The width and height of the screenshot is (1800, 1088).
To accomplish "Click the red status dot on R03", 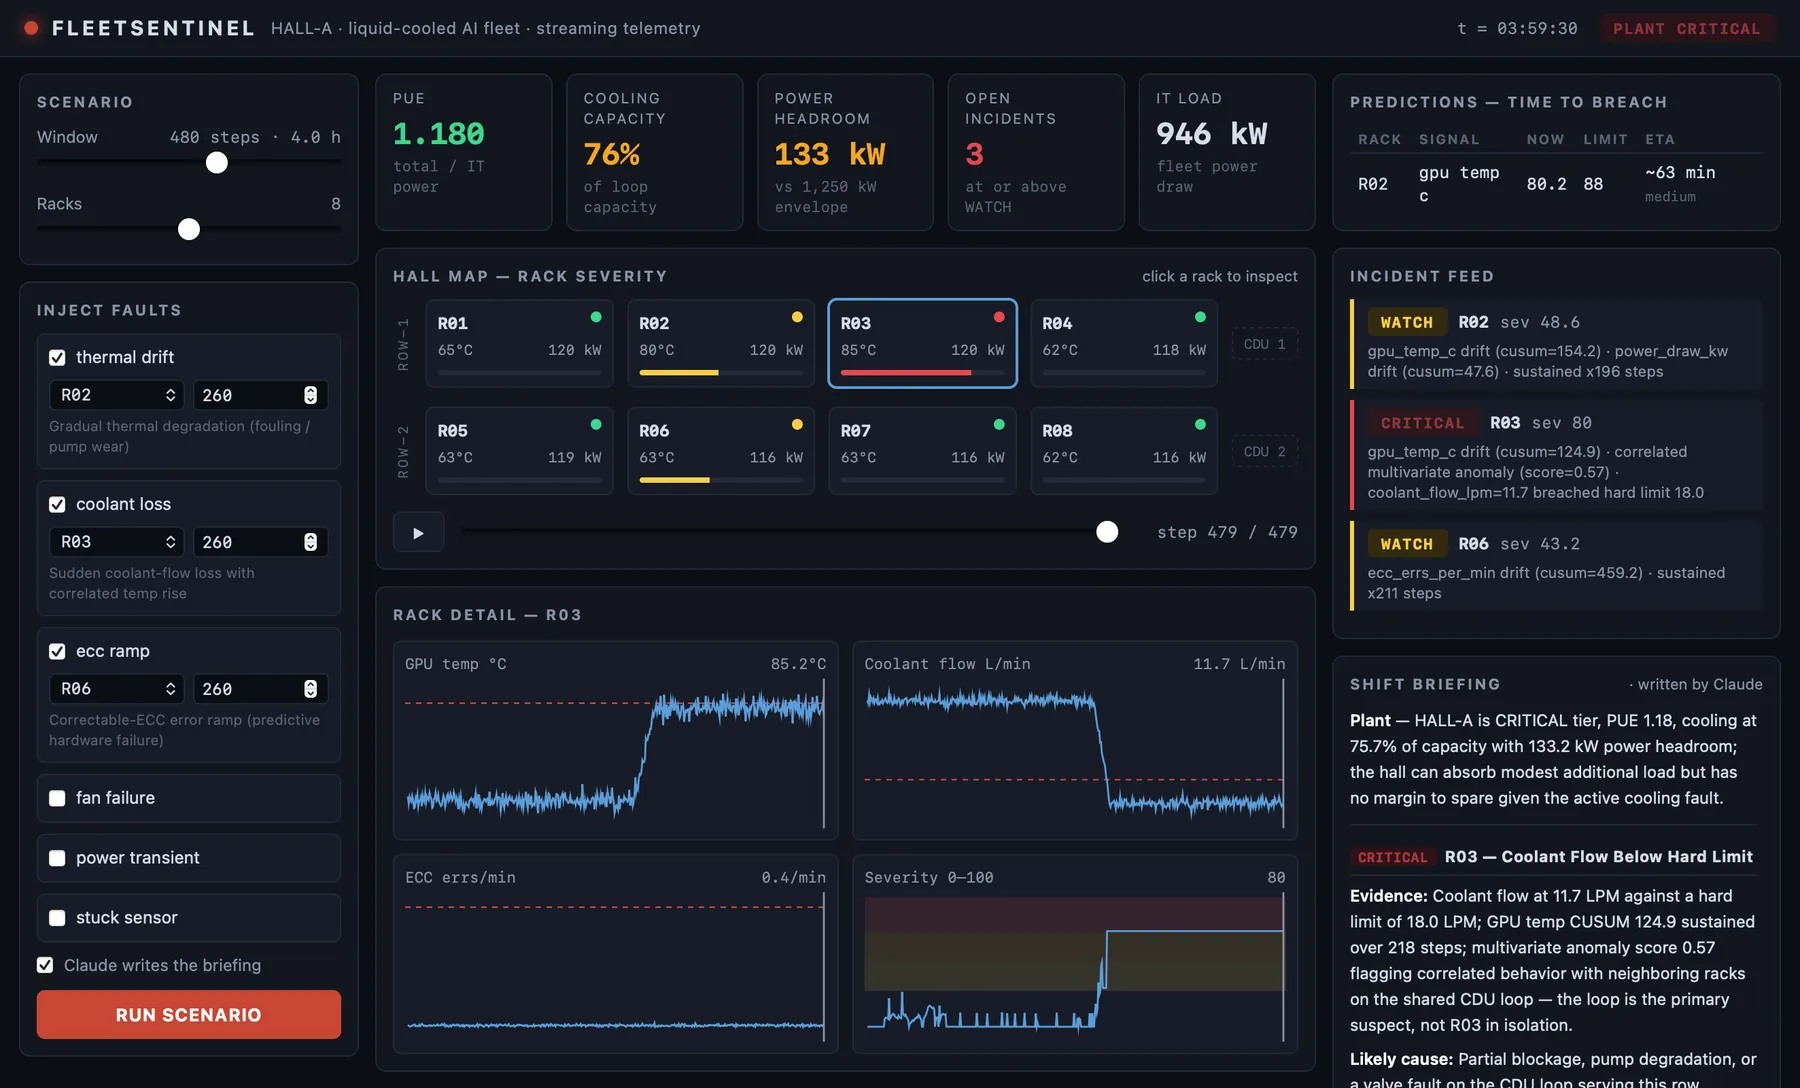I will pos(999,317).
